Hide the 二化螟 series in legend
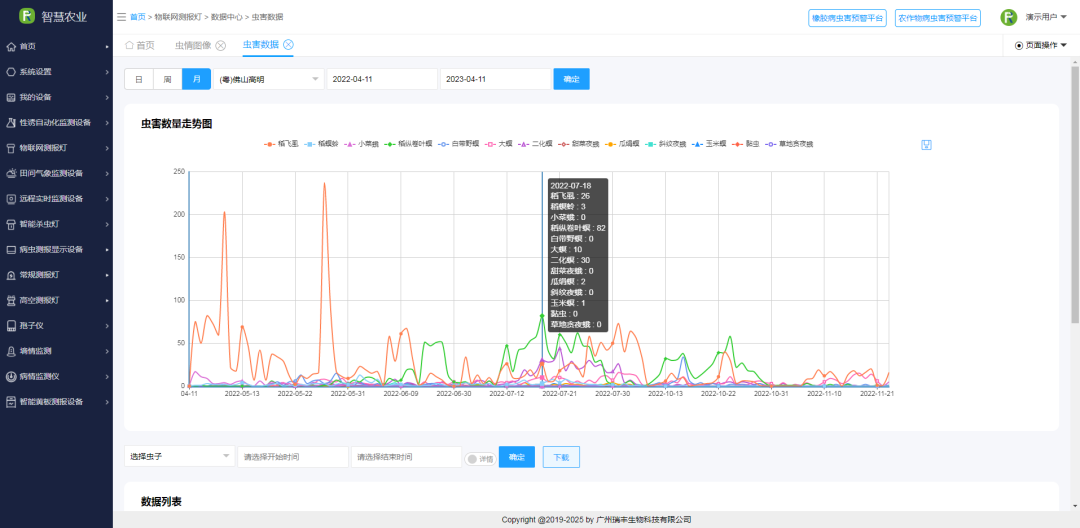Screen dimensions: 1080x528 pyautogui.click(x=536, y=144)
